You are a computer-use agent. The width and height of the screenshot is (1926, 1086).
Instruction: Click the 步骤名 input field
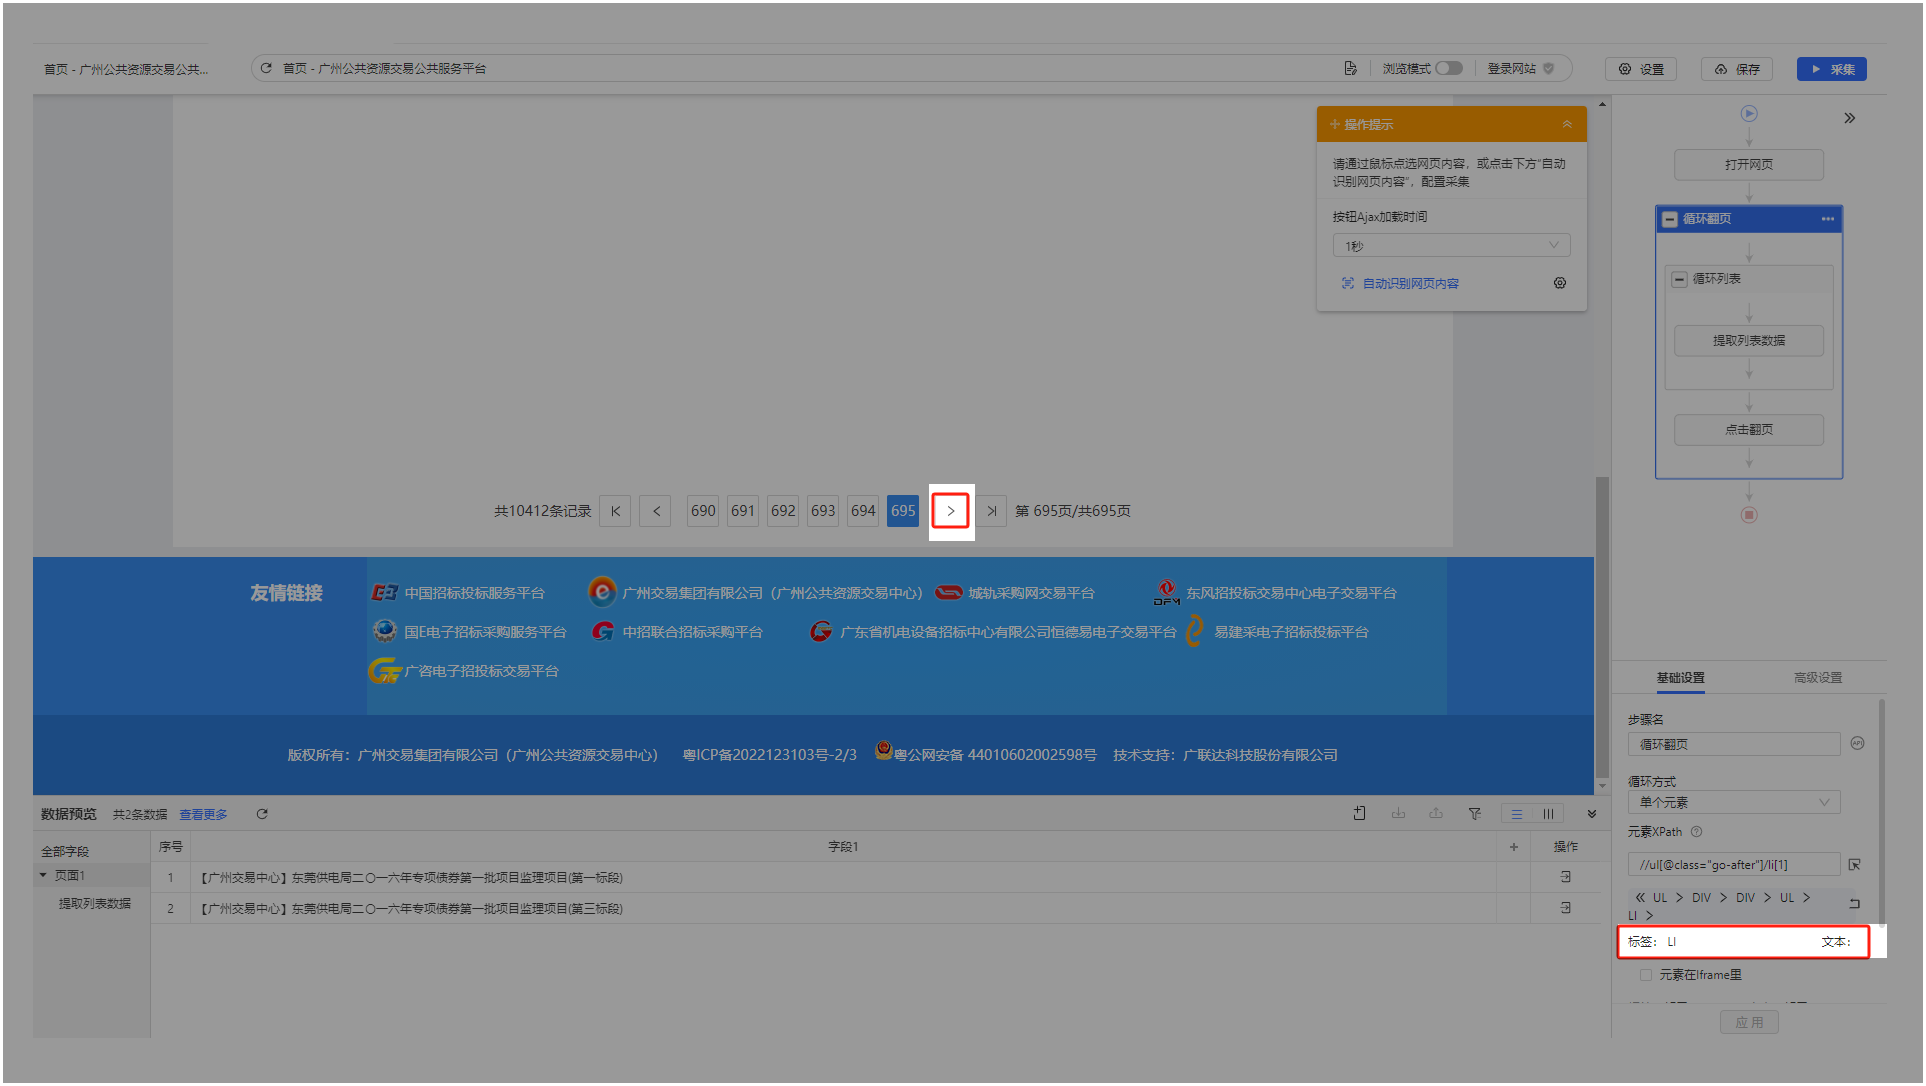(x=1732, y=745)
